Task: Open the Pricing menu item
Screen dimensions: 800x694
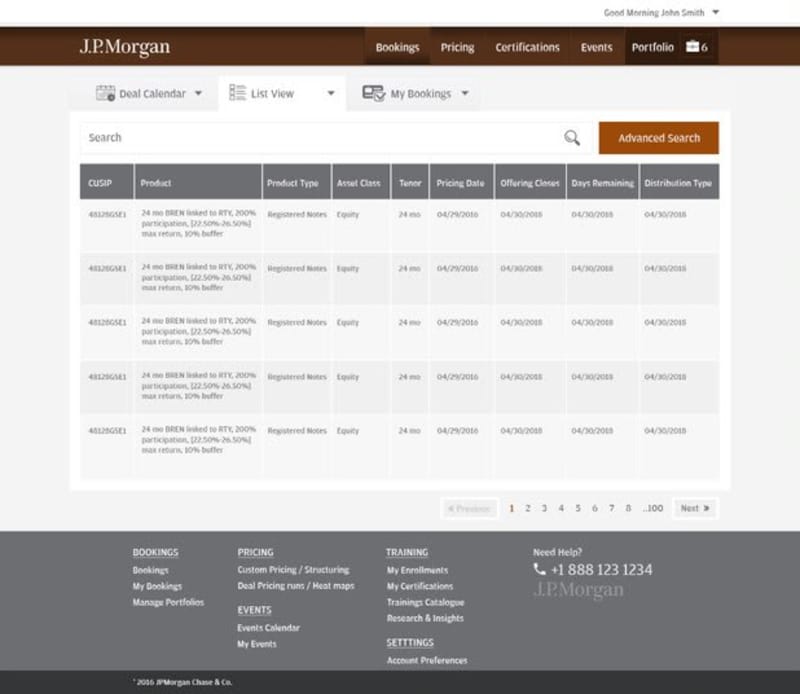Action: pos(457,47)
